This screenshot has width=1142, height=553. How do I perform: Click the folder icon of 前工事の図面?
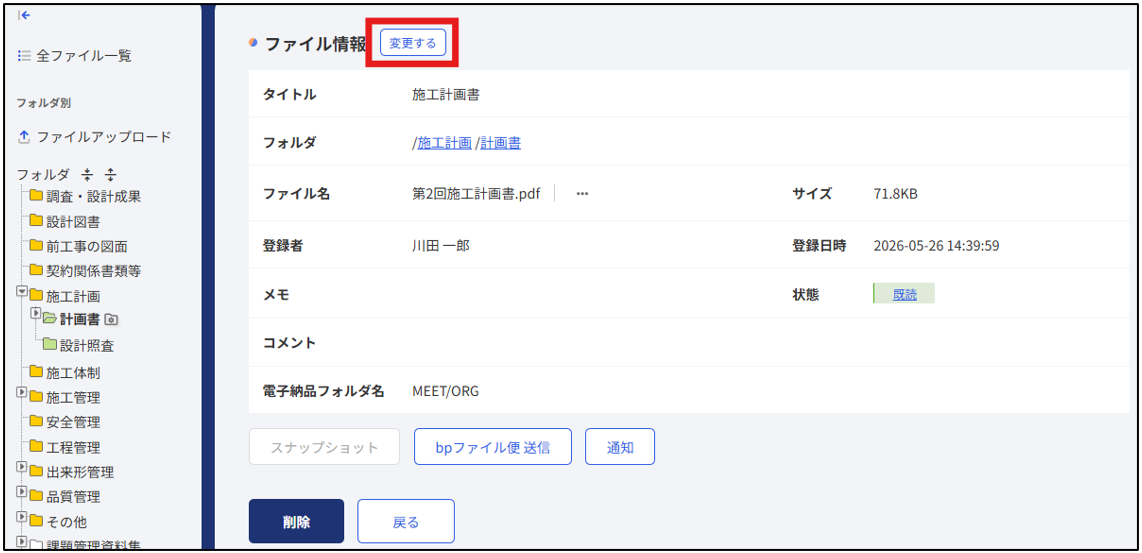coord(36,246)
